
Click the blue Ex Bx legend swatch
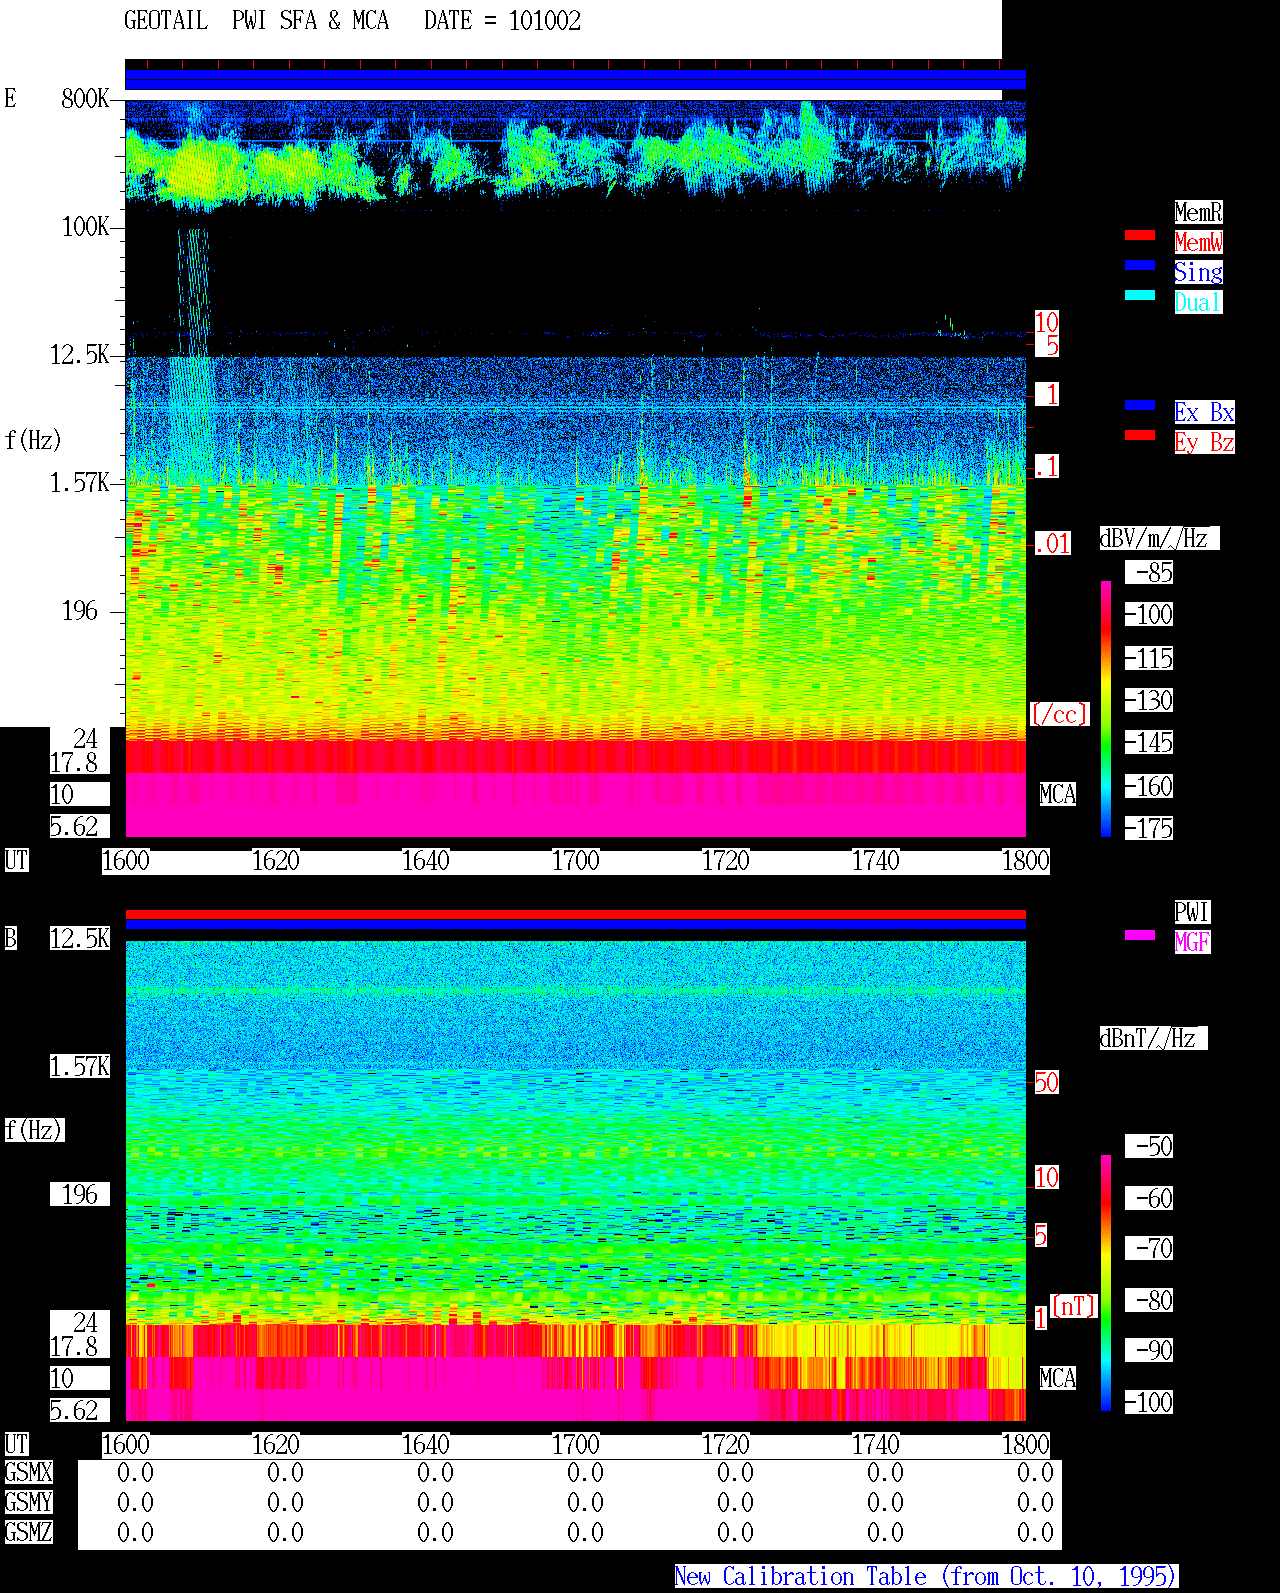pos(1140,405)
